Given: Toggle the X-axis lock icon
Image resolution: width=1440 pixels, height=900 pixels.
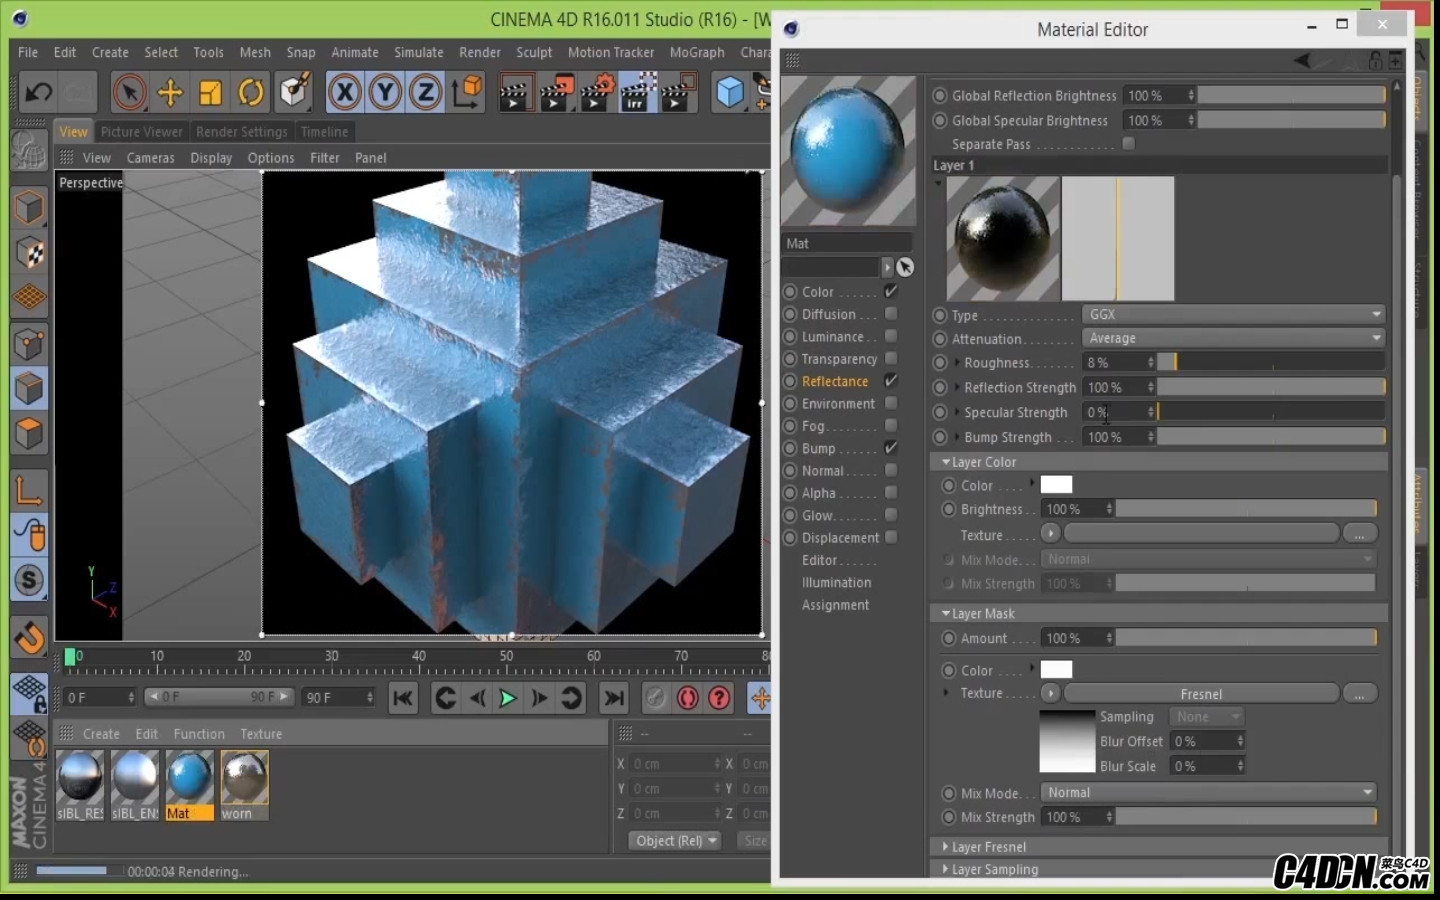Looking at the screenshot, I should (x=344, y=93).
